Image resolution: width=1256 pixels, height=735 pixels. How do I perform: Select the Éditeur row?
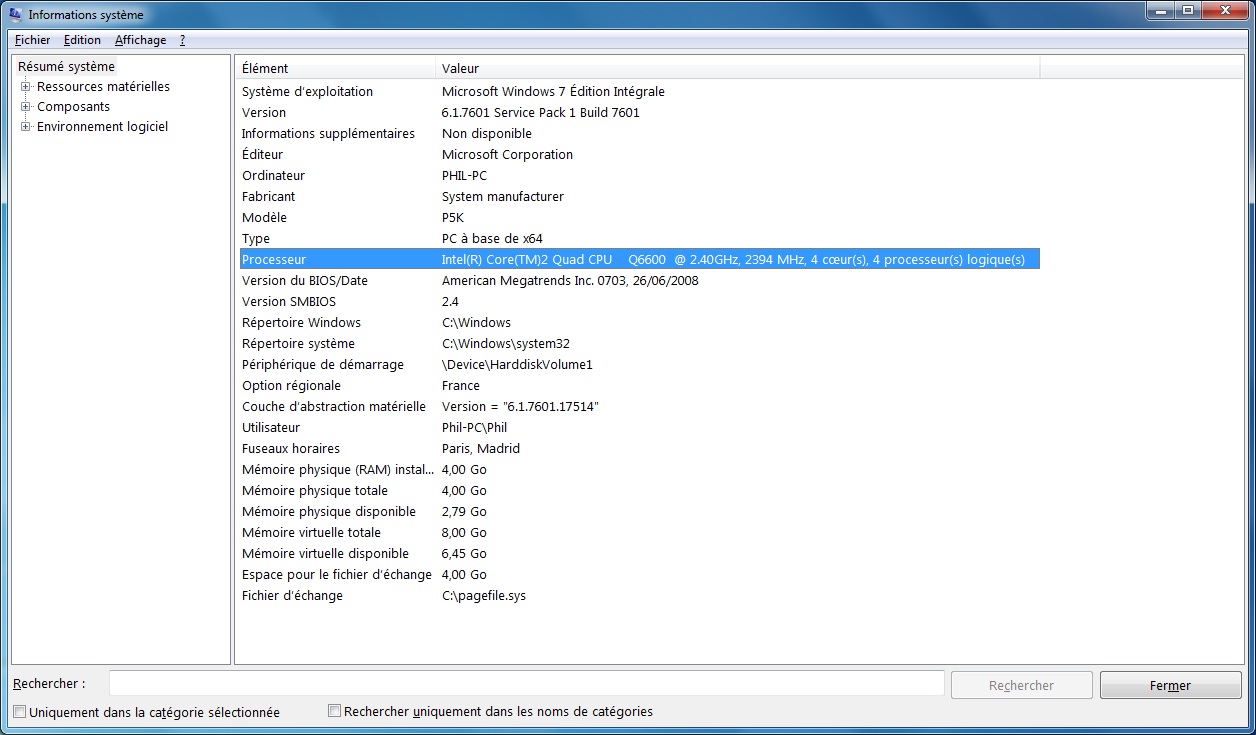point(638,154)
